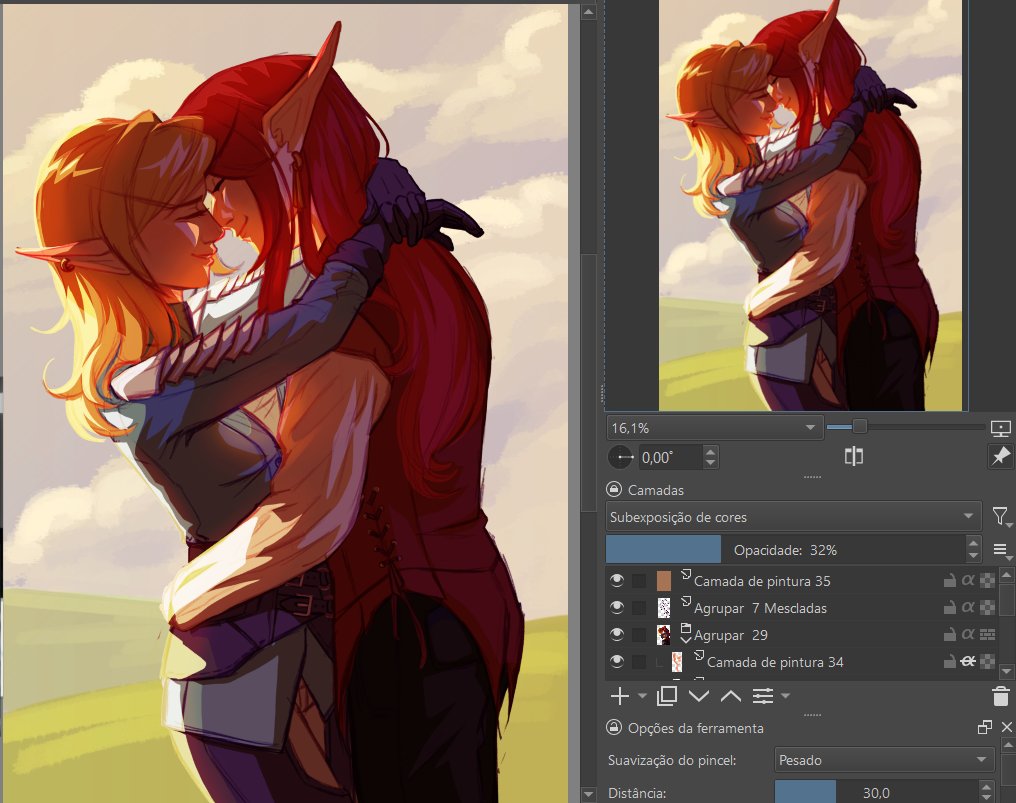
Task: Delete layer with trash icon
Action: coord(1000,696)
